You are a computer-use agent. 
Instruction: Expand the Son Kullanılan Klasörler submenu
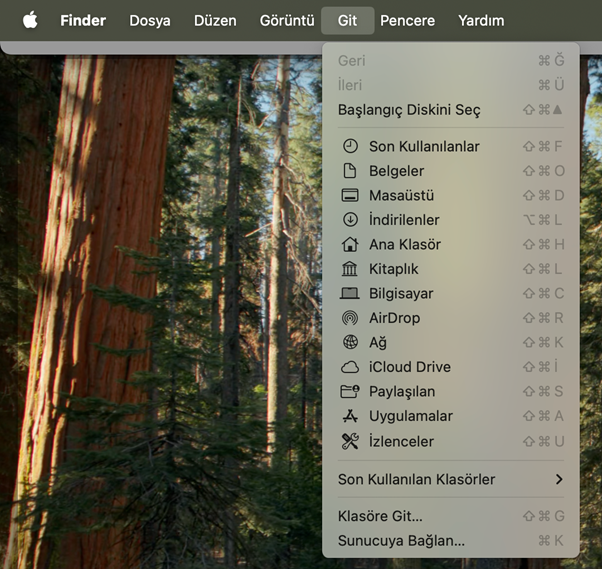[450, 480]
